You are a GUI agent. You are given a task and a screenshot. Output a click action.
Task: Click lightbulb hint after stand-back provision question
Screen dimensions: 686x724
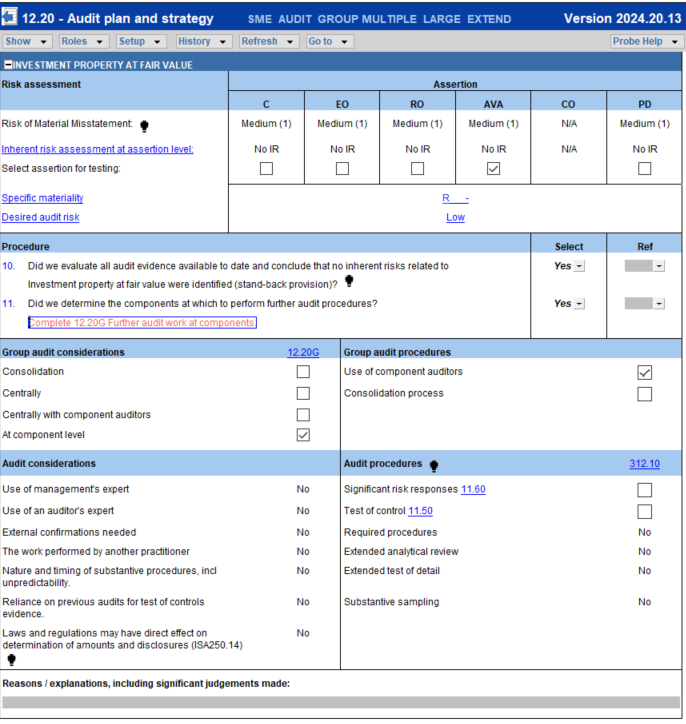pos(349,281)
